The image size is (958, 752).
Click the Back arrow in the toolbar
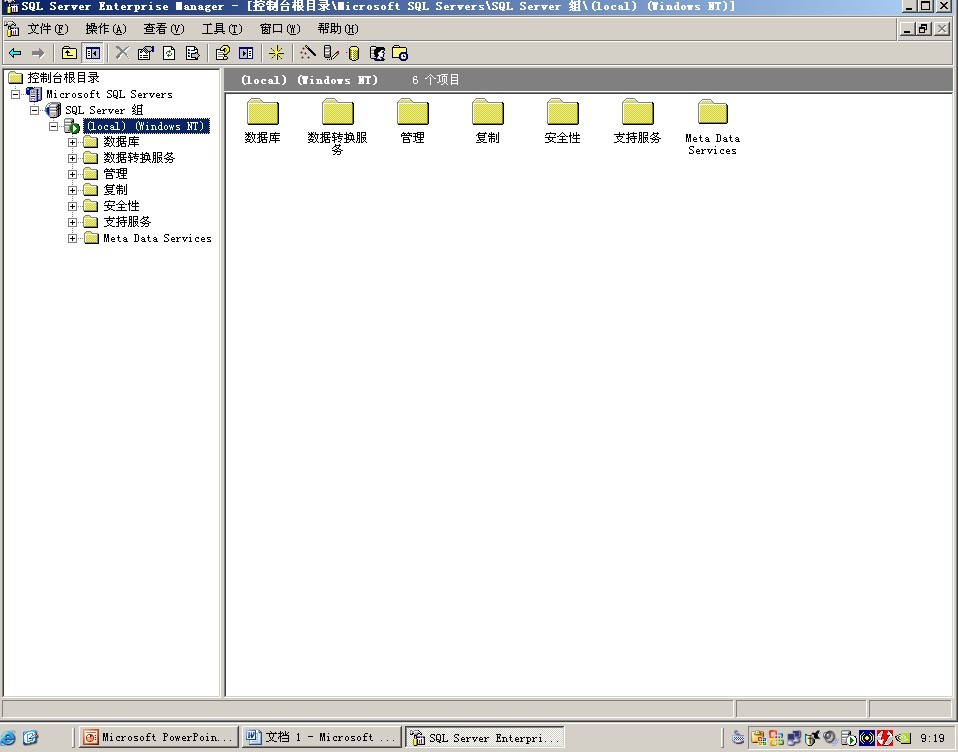click(x=15, y=53)
